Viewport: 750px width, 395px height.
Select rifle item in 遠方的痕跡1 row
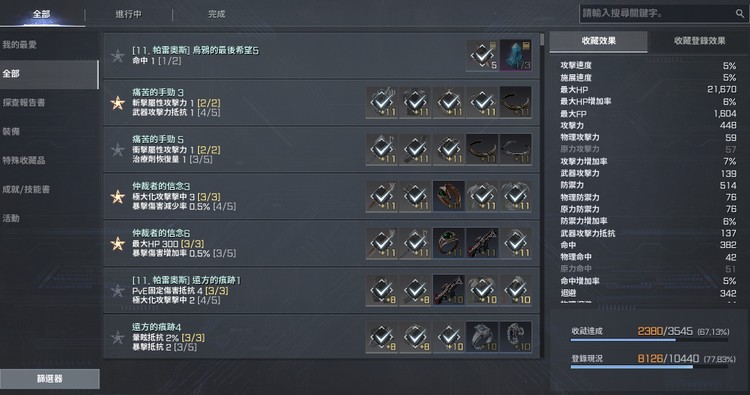tap(449, 290)
